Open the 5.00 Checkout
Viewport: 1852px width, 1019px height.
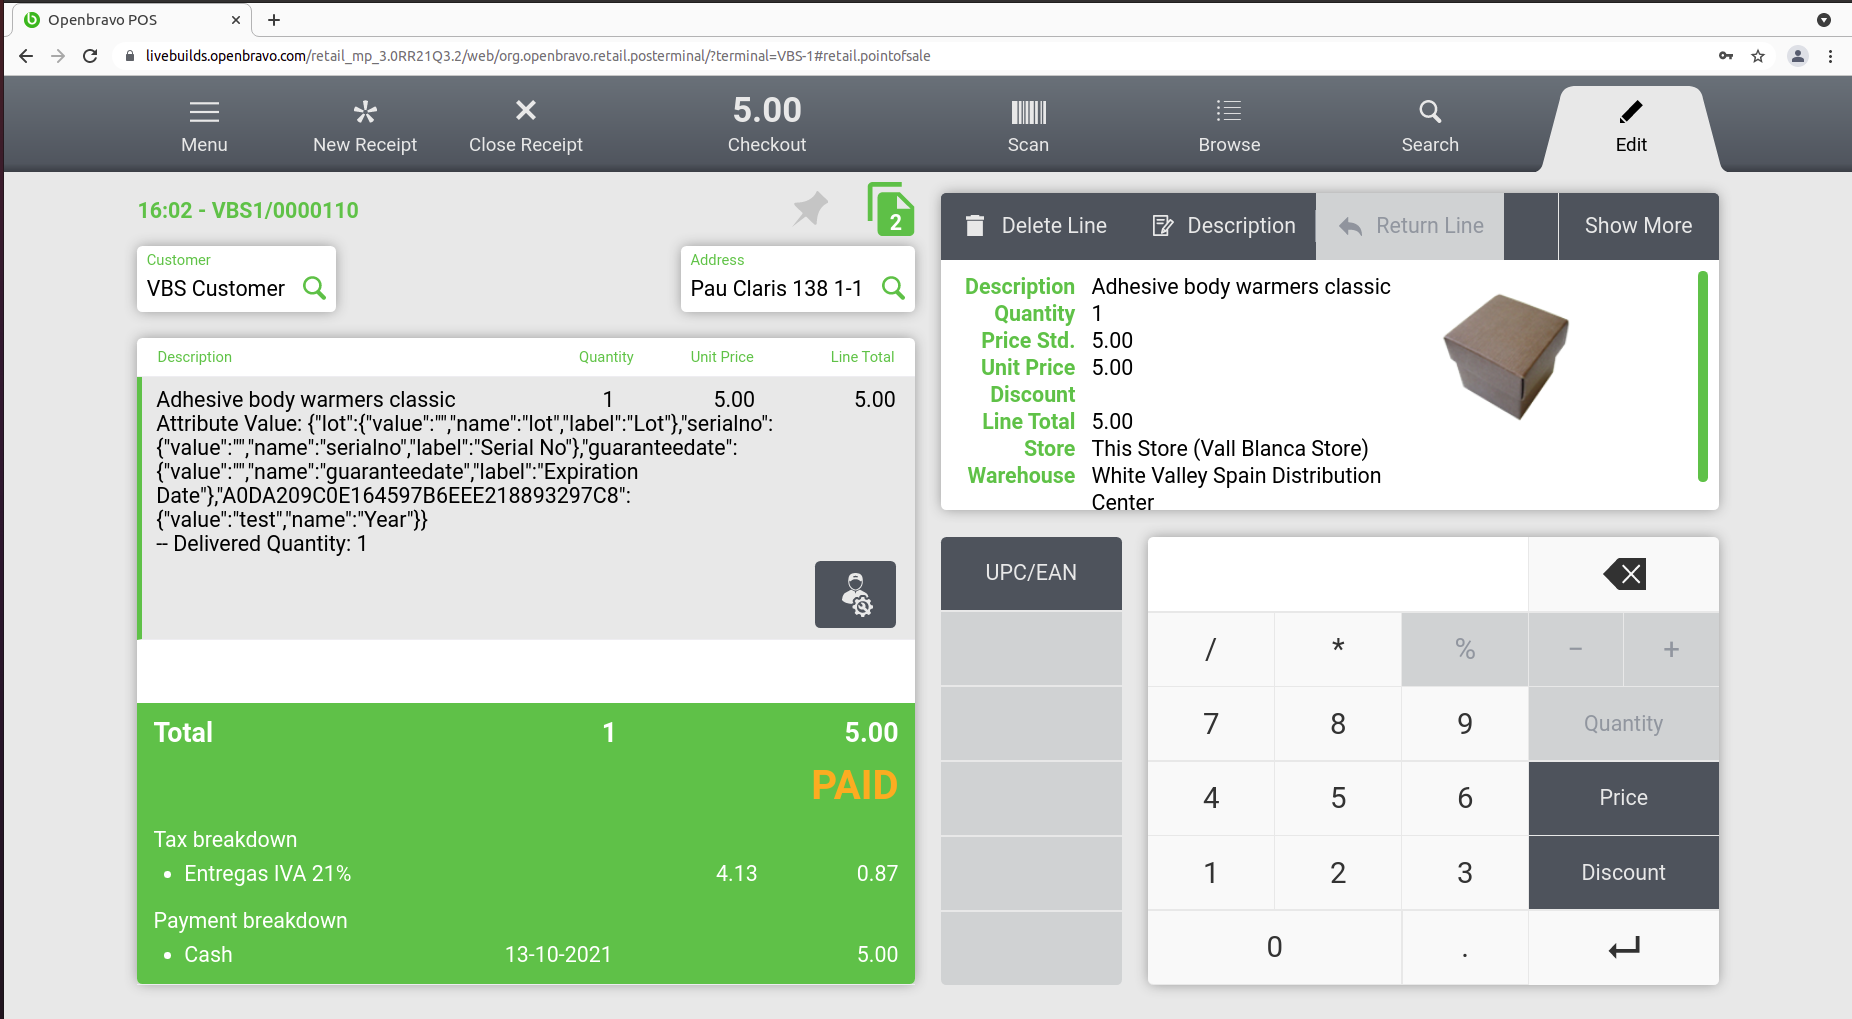click(x=767, y=124)
